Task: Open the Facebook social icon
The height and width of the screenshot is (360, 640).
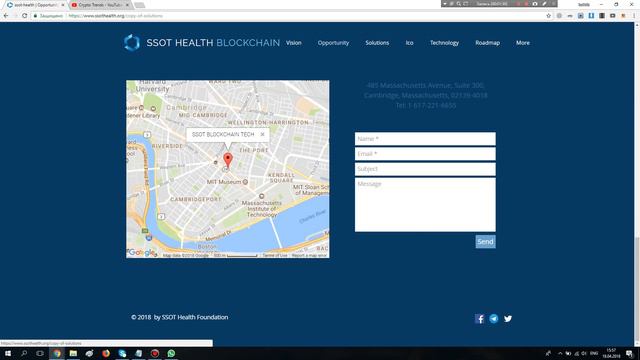Action: tap(480, 319)
